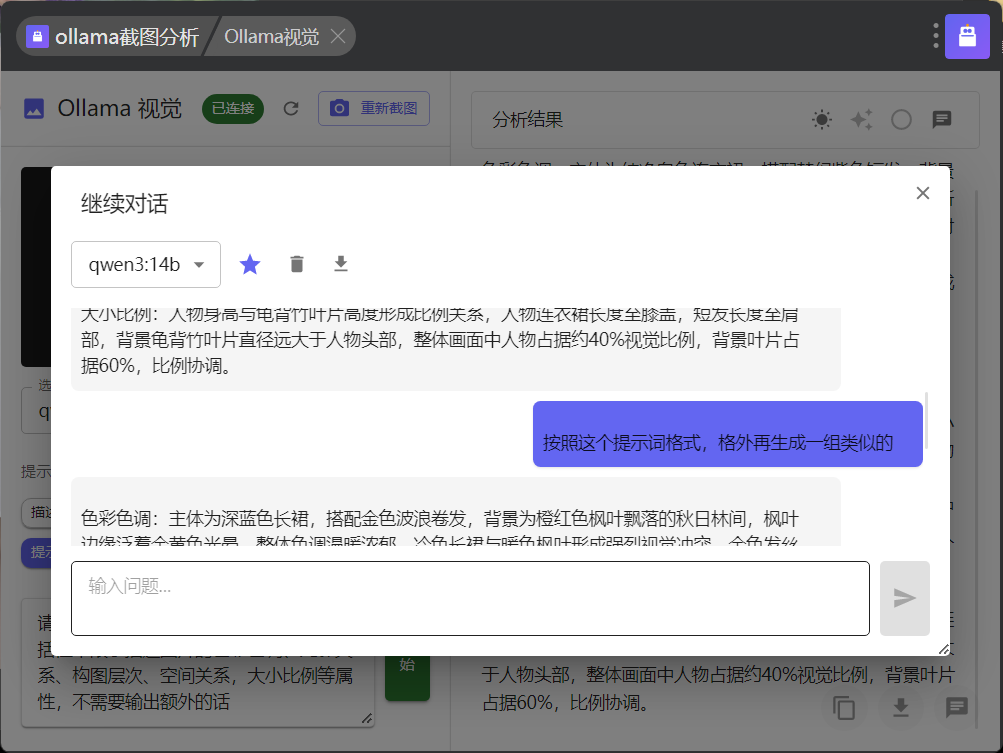The width and height of the screenshot is (1003, 753).
Task: Click the star favorite icon in dialog
Action: click(x=250, y=264)
